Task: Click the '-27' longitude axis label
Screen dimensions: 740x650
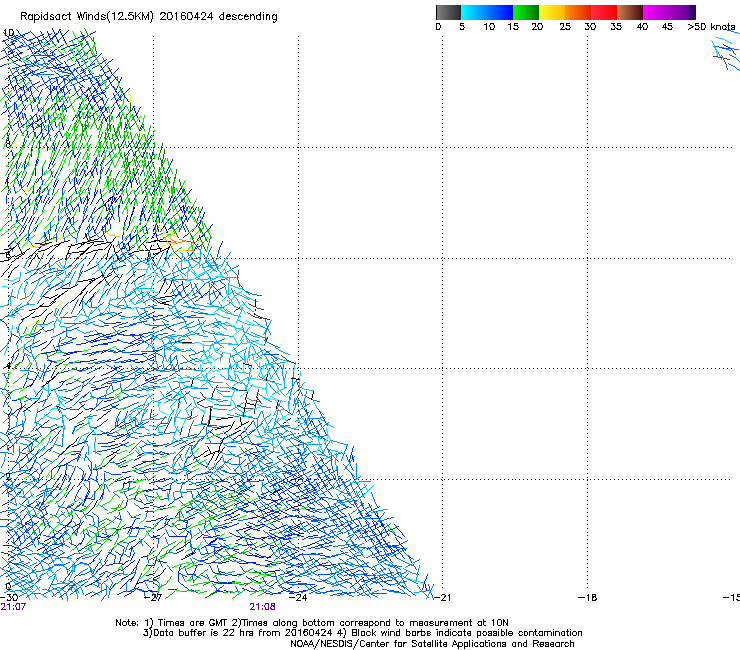Action: pos(153,598)
